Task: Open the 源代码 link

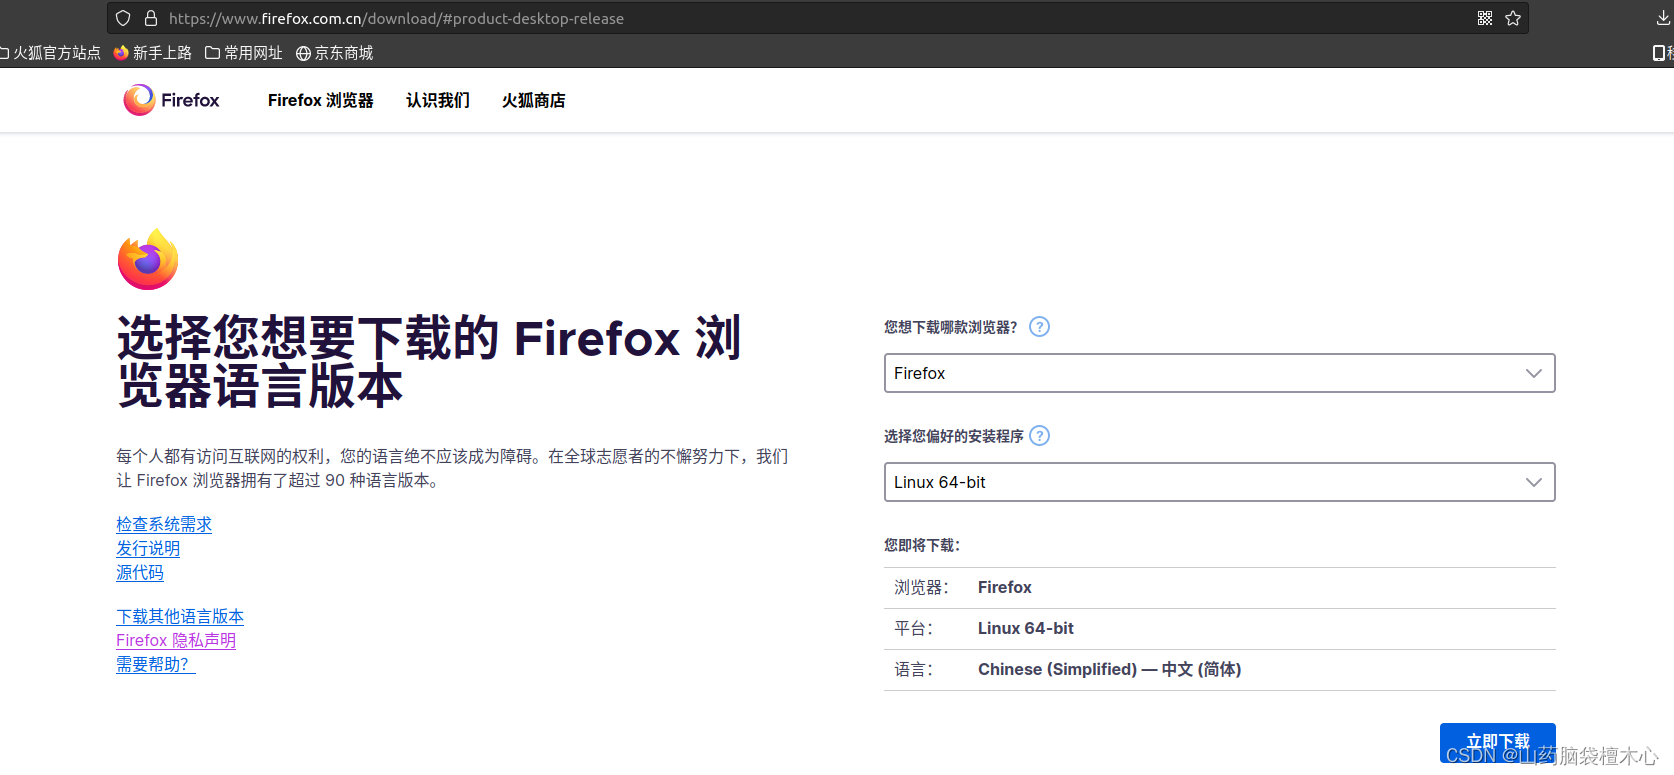Action: [x=140, y=572]
